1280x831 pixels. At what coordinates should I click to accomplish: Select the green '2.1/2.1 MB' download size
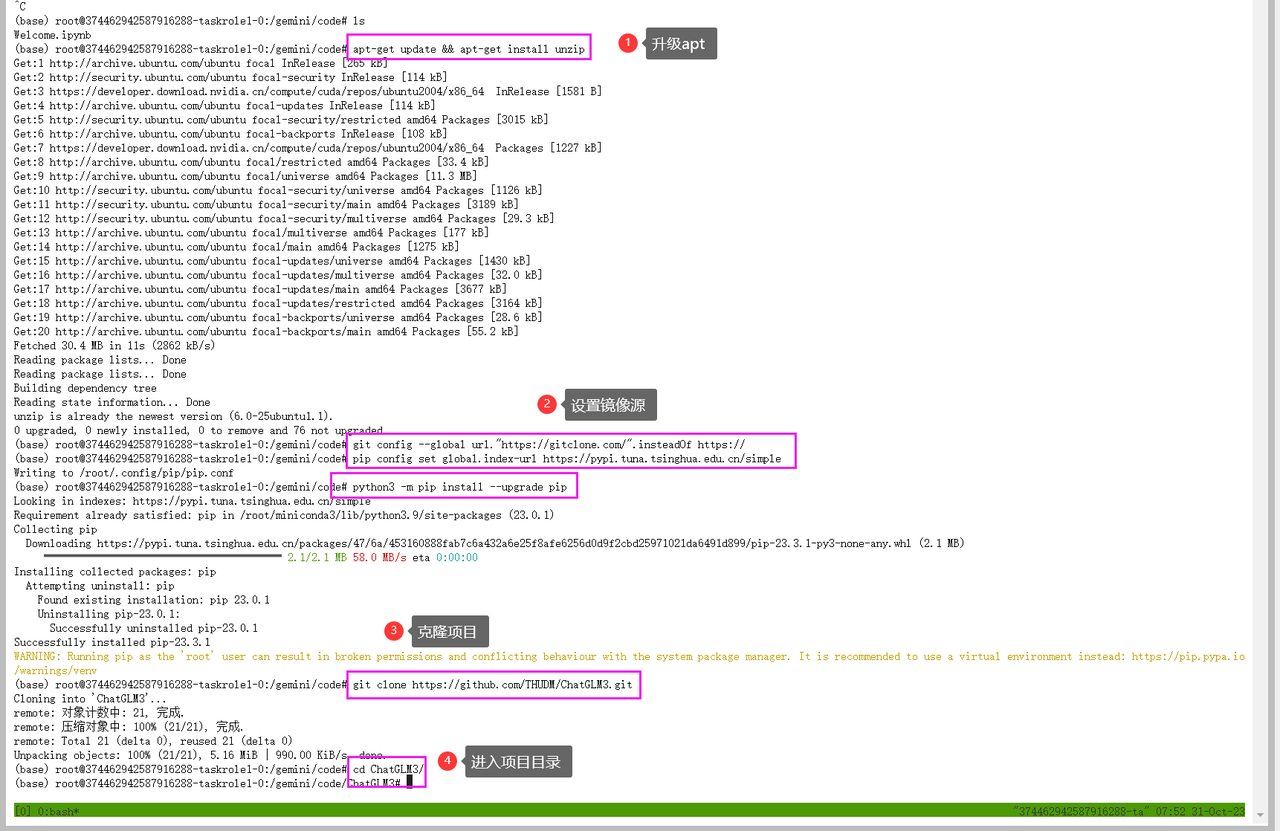click(317, 557)
